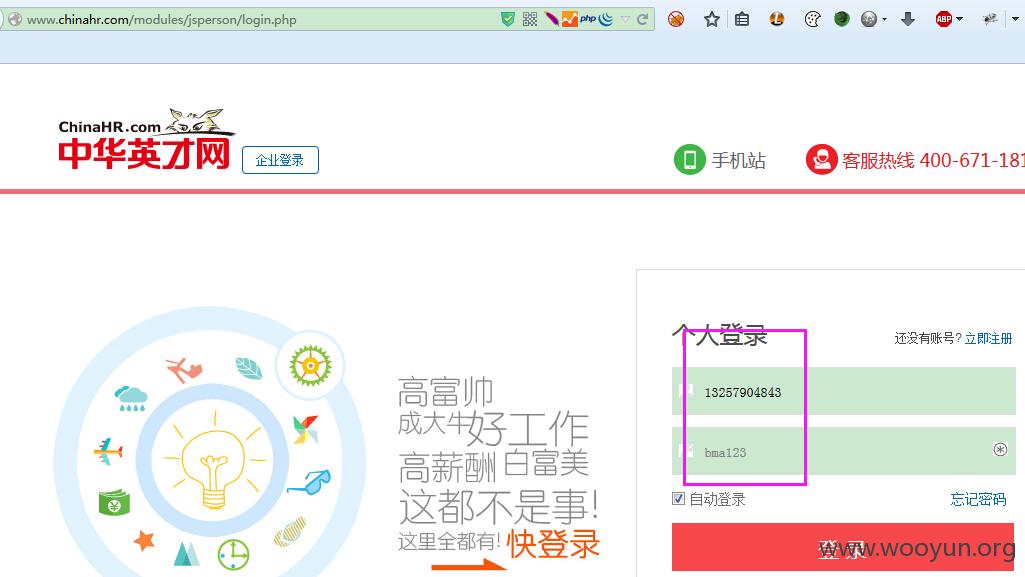Click the 立即注册 register link
Screen dimensions: 1025x577
[x=988, y=338]
